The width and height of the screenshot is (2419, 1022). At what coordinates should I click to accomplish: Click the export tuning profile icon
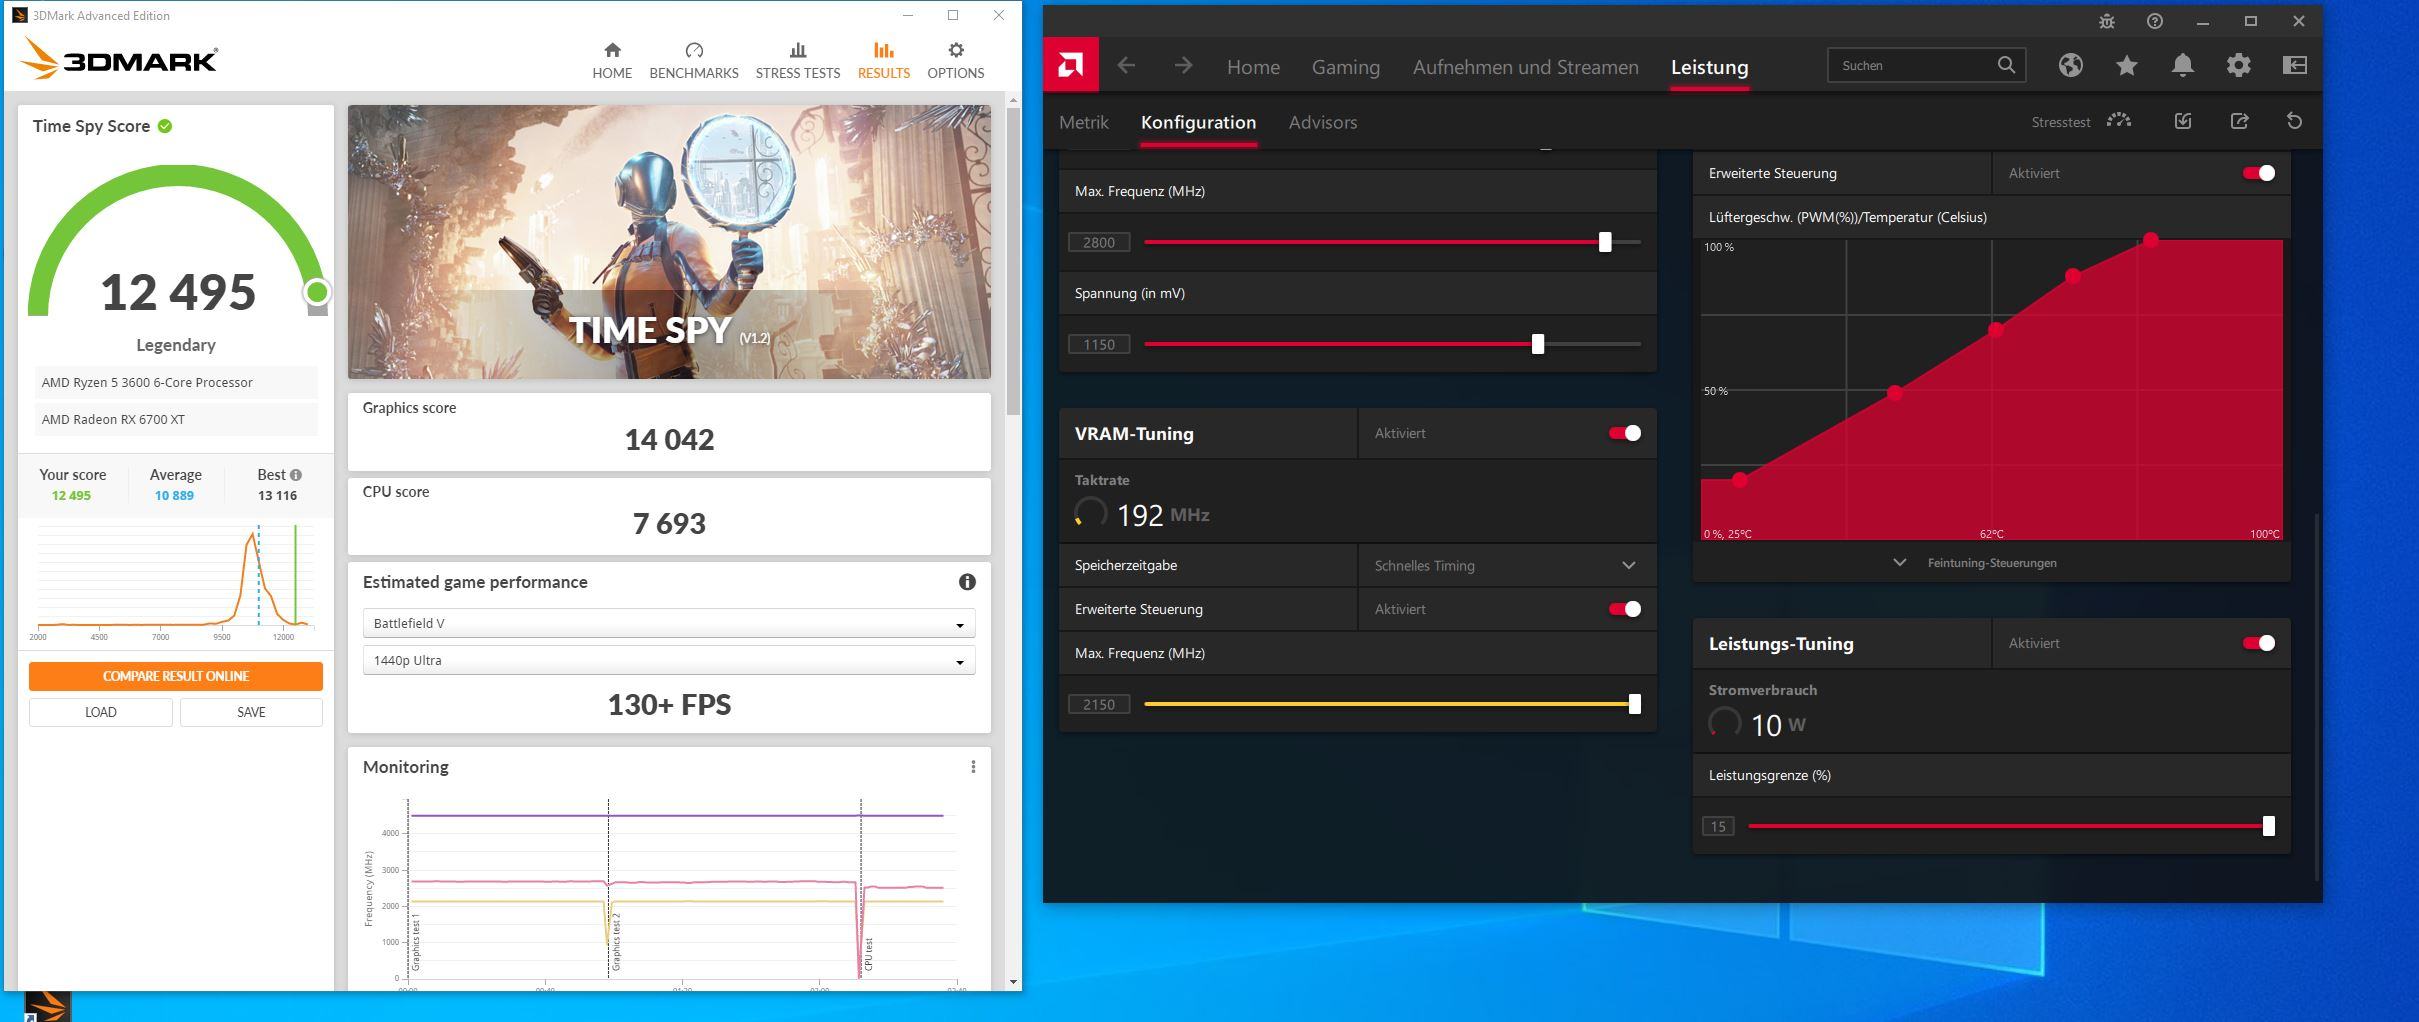pos(2239,121)
